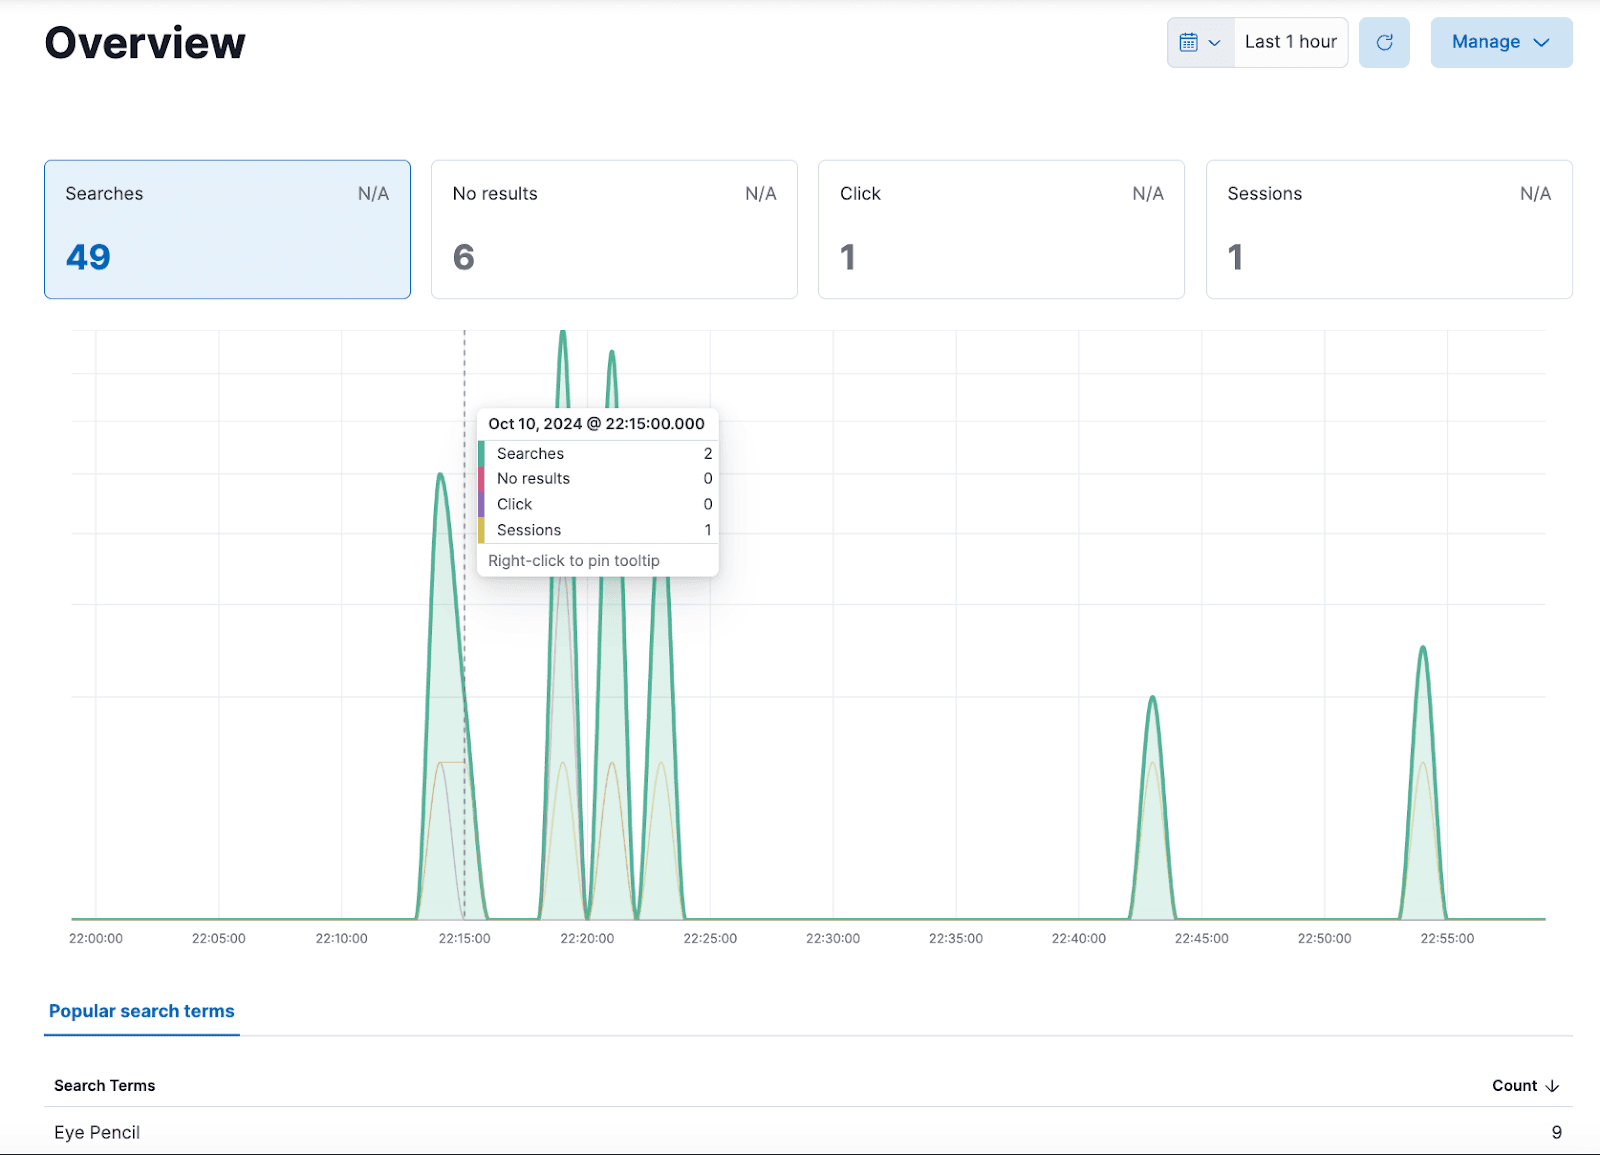The width and height of the screenshot is (1600, 1155).
Task: Open the calendar date picker icon
Action: point(1190,42)
